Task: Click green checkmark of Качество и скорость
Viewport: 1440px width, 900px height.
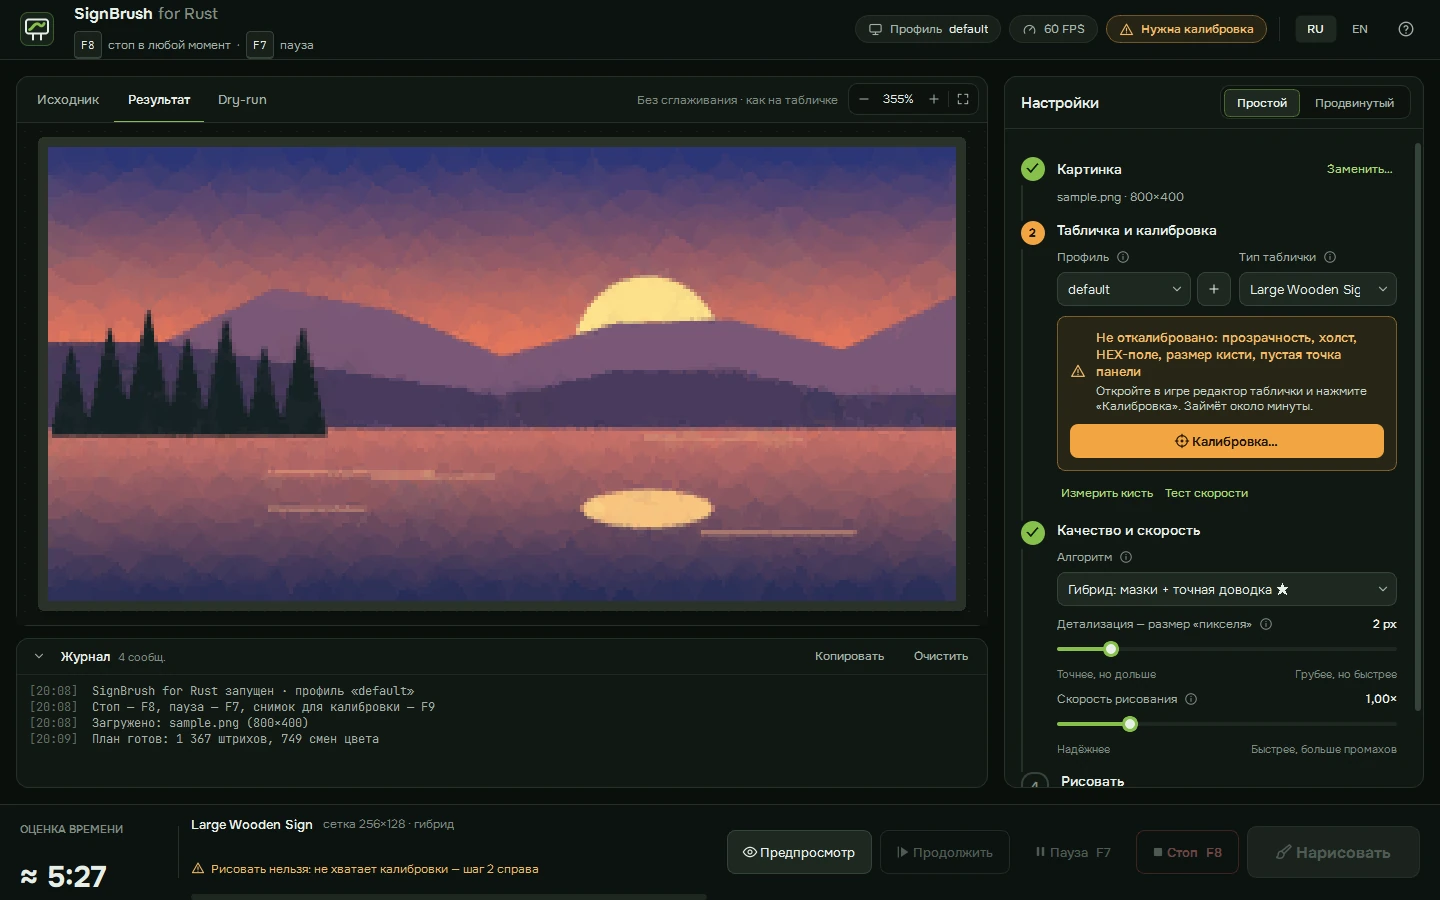Action: point(1033,533)
